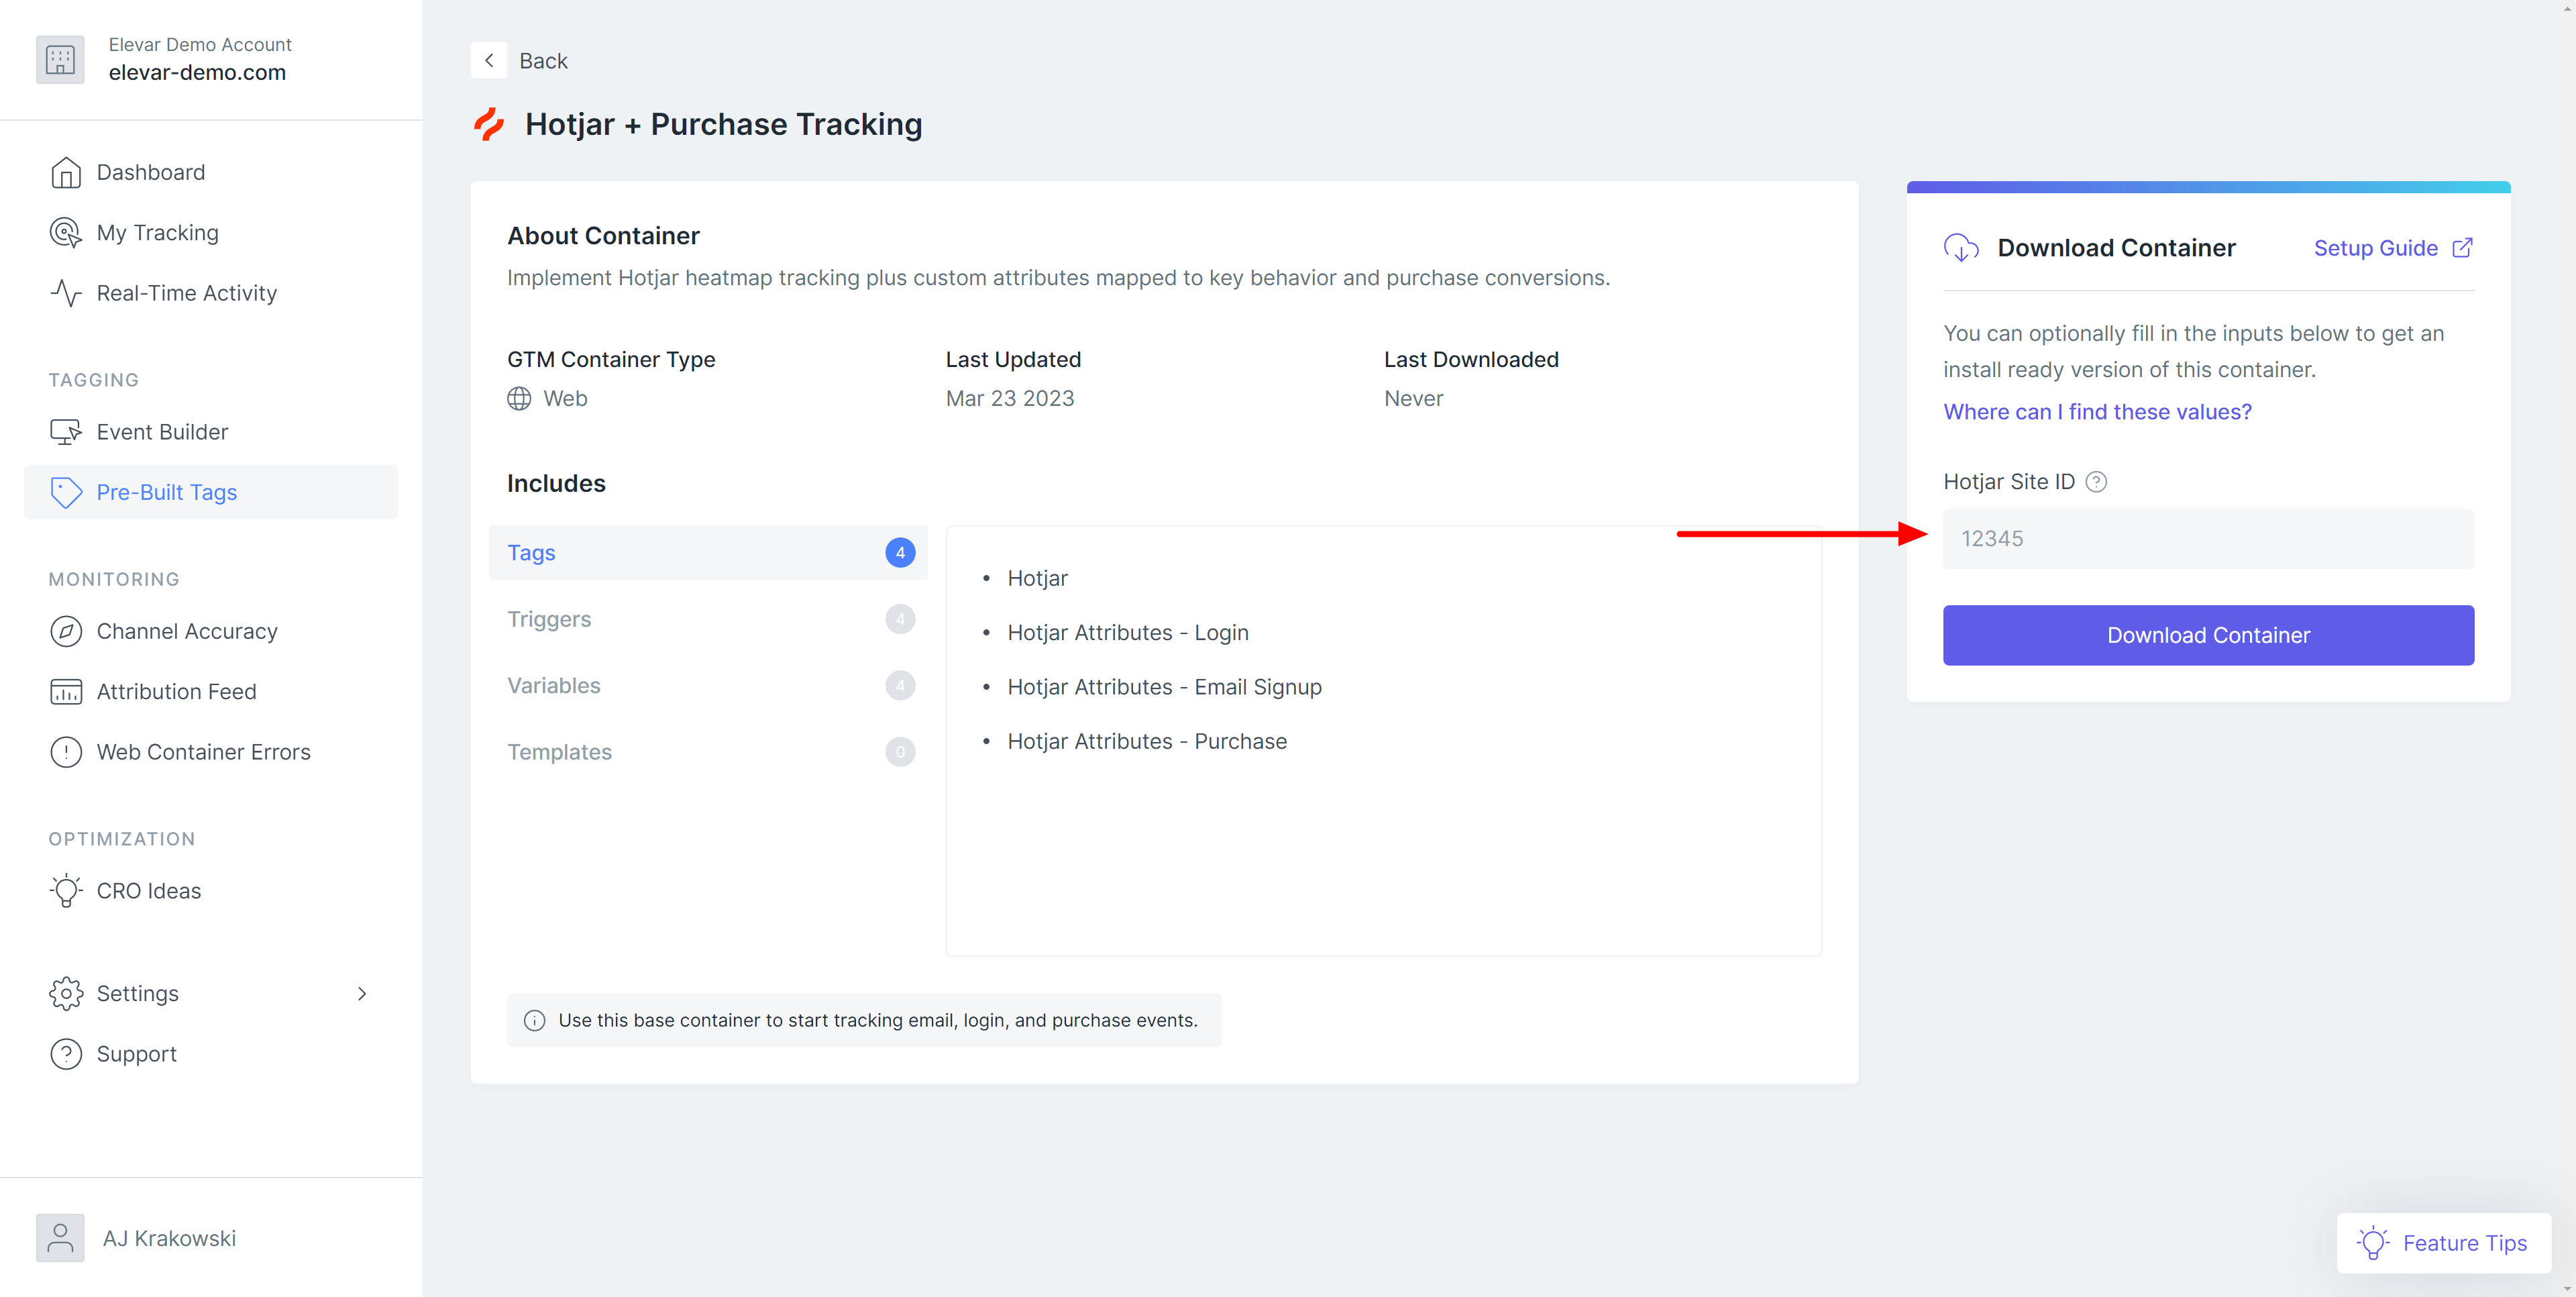Click the Web Container Errors alert icon

[x=65, y=752]
